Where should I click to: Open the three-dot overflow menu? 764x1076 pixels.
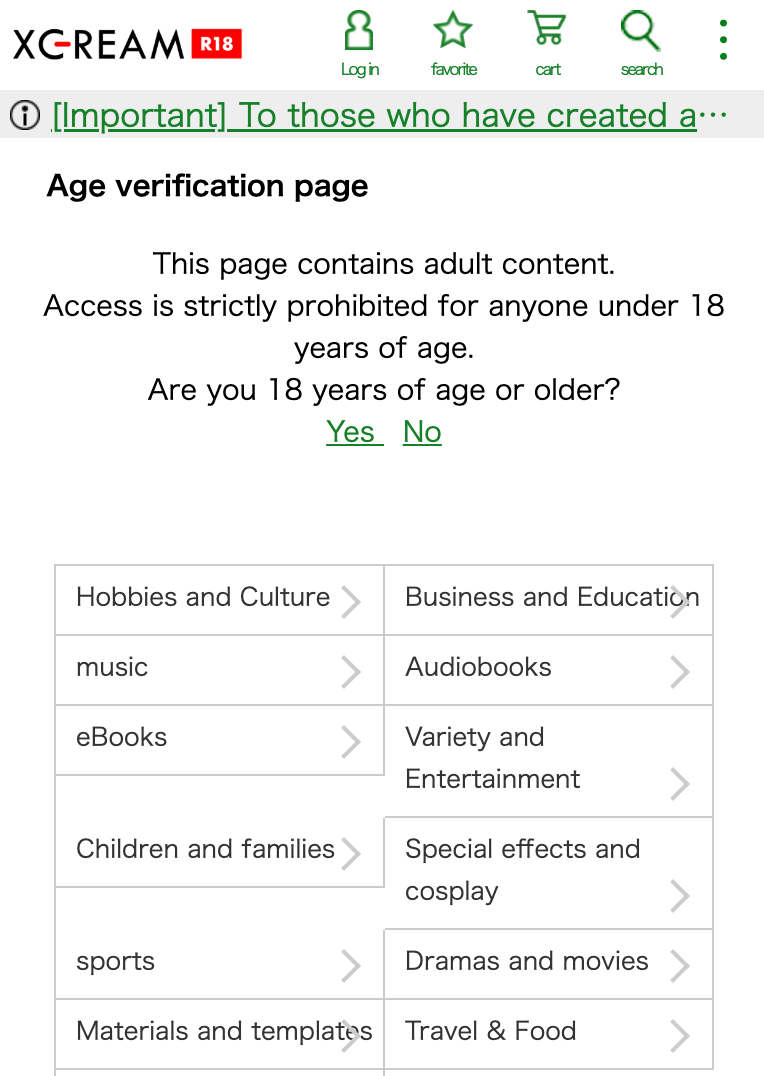722,40
